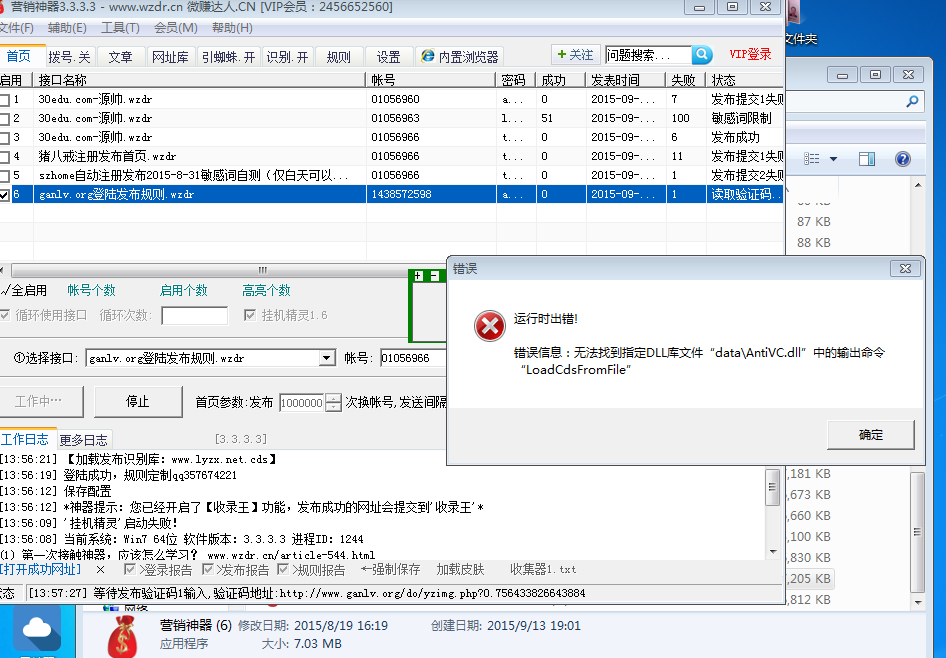Click the small plus icon in green panel
This screenshot has width=946, height=658.
(x=418, y=275)
